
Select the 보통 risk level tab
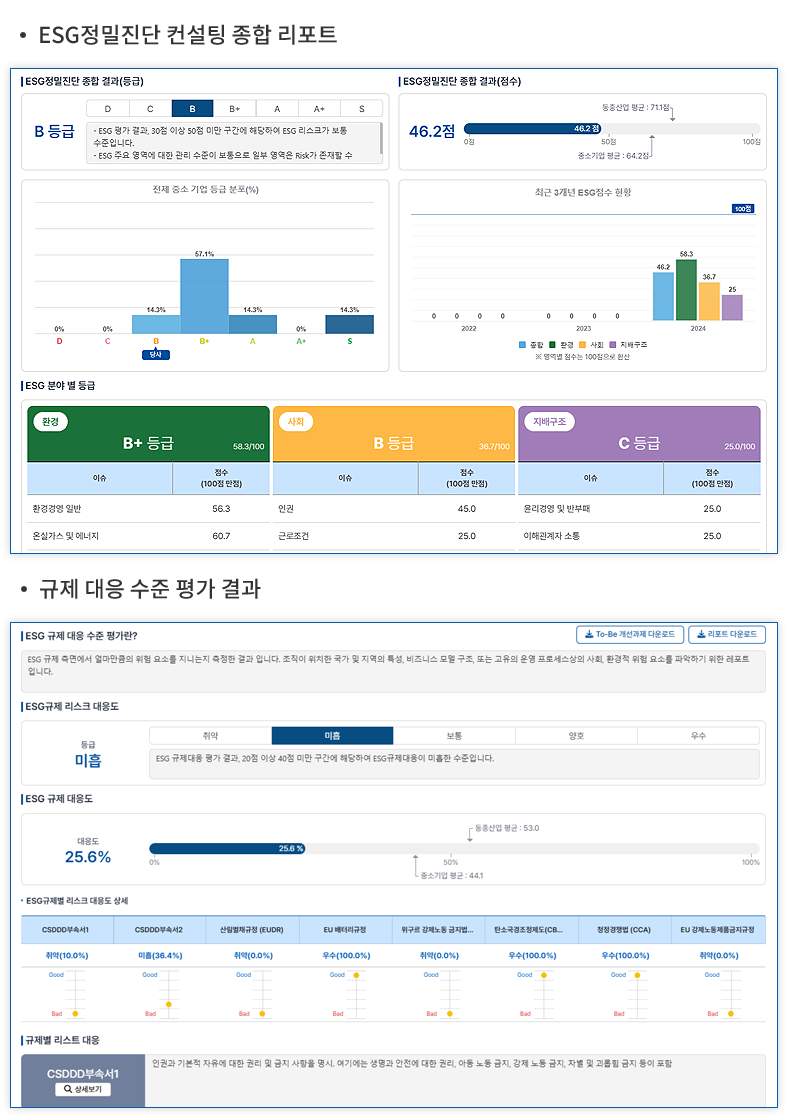coord(454,736)
